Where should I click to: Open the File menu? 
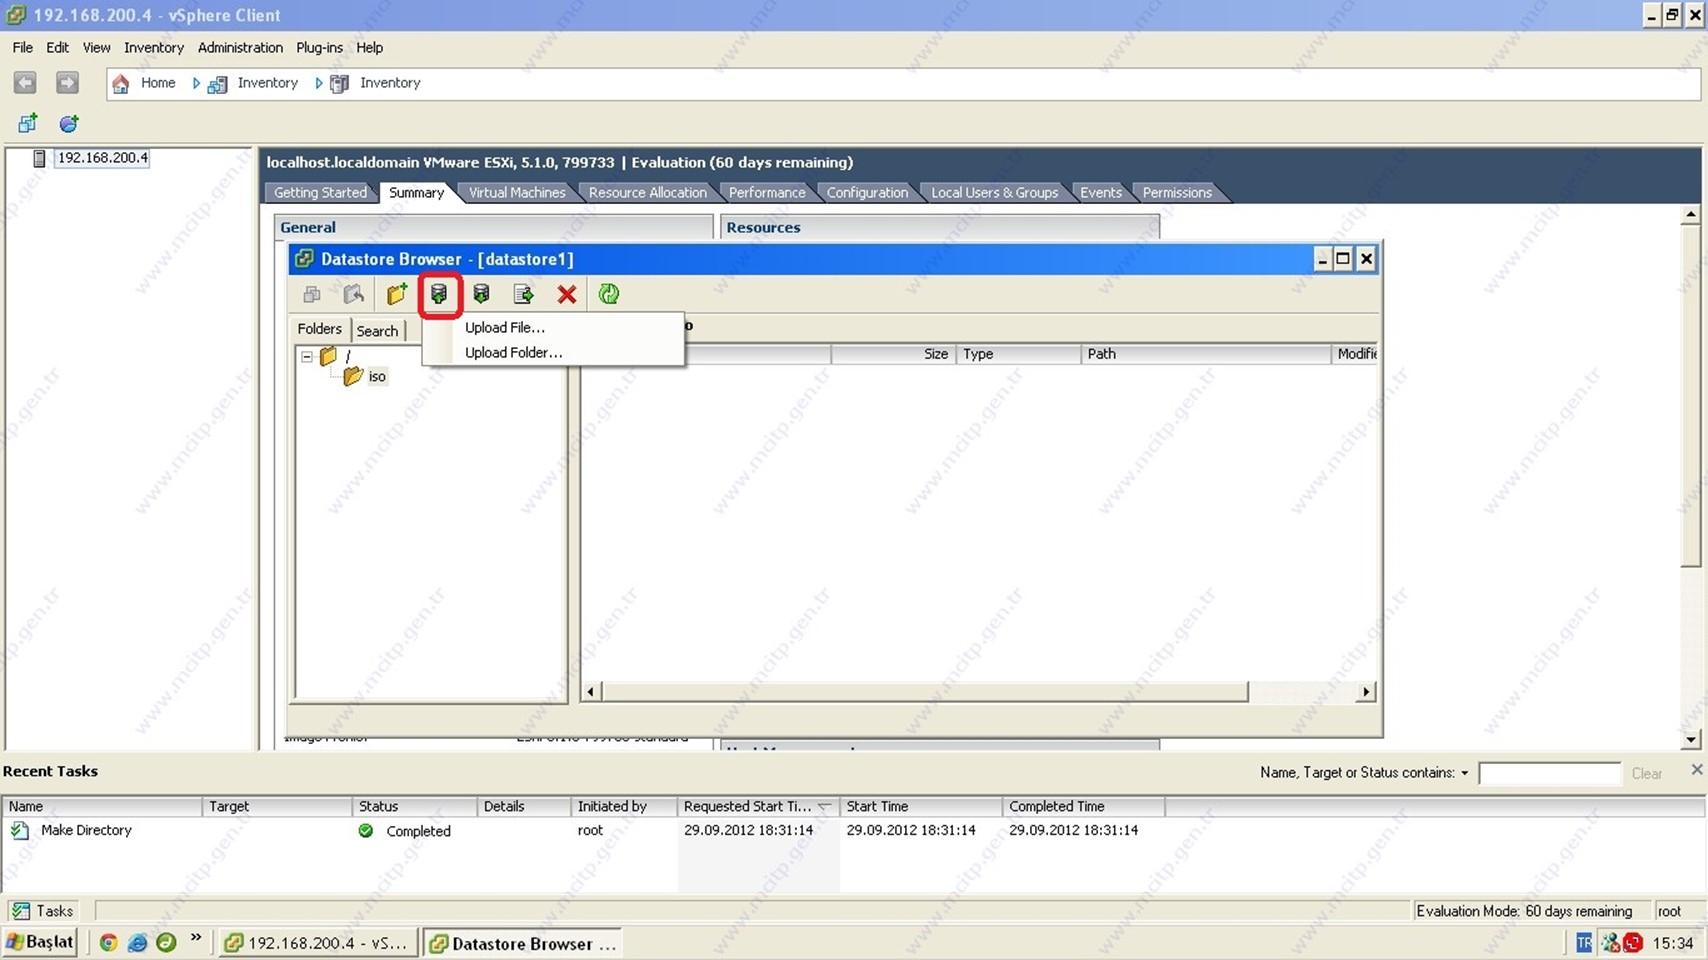(x=22, y=47)
